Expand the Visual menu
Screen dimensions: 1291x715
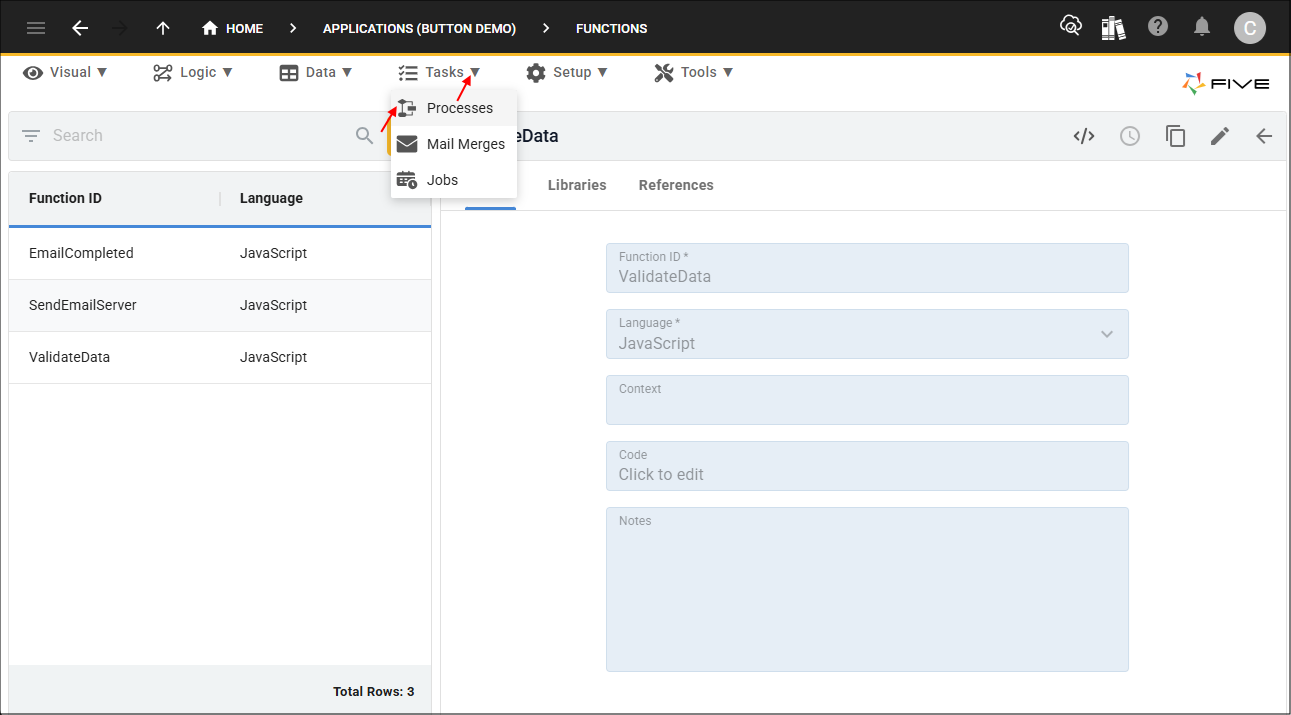65,72
